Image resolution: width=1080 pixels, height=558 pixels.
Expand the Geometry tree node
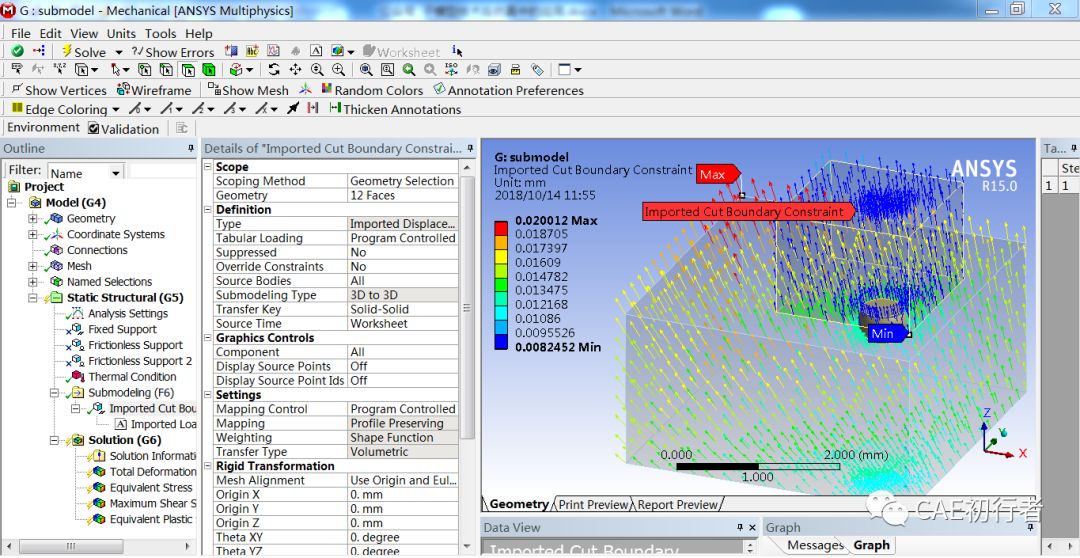pos(33,218)
